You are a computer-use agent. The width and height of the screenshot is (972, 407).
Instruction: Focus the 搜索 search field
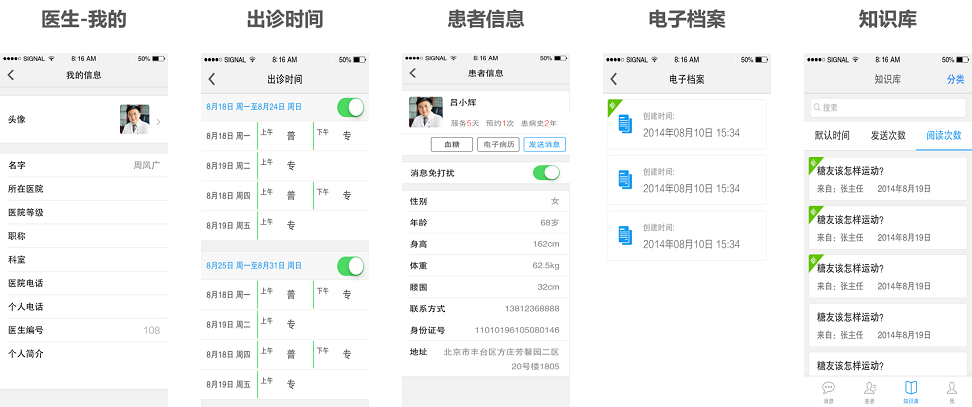click(x=888, y=107)
